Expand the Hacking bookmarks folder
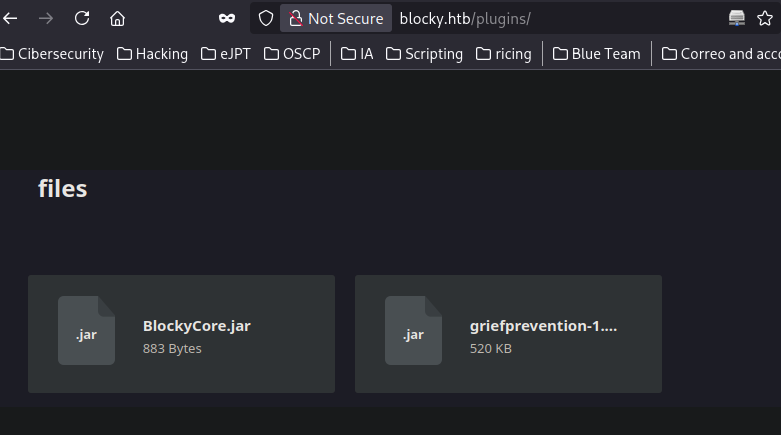The image size is (781, 435). [152, 54]
